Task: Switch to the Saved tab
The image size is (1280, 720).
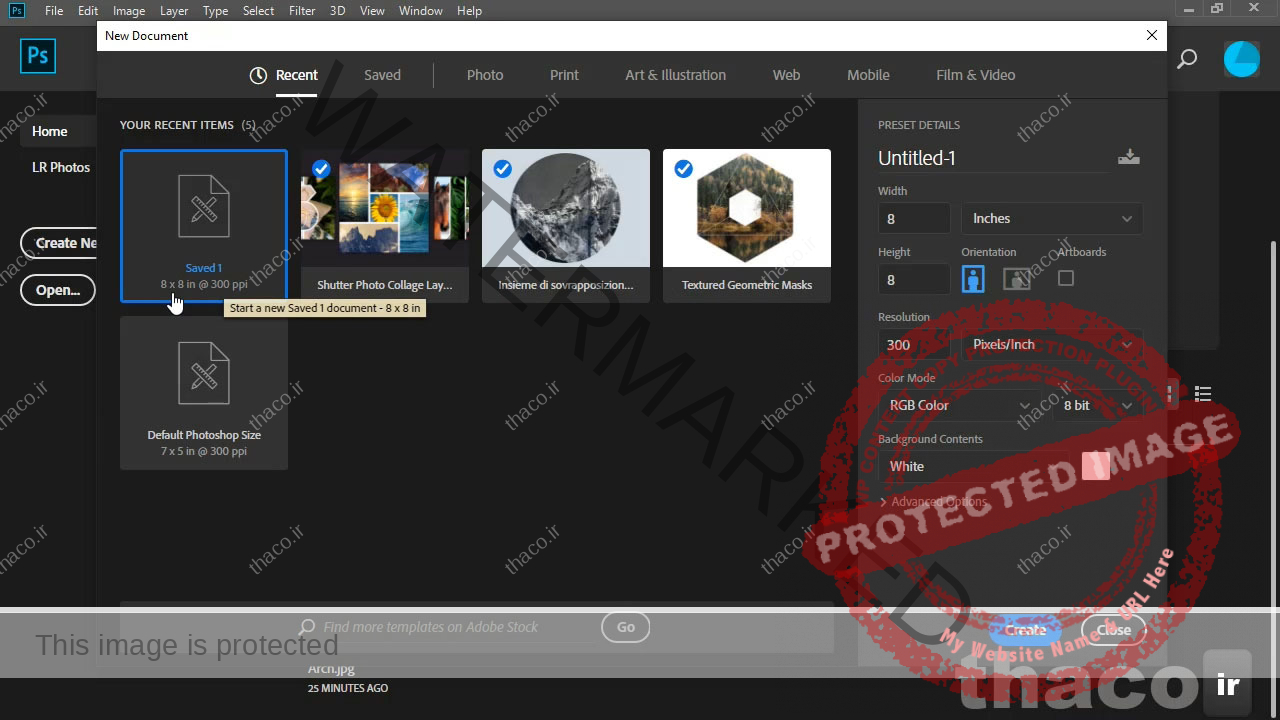Action: (382, 75)
